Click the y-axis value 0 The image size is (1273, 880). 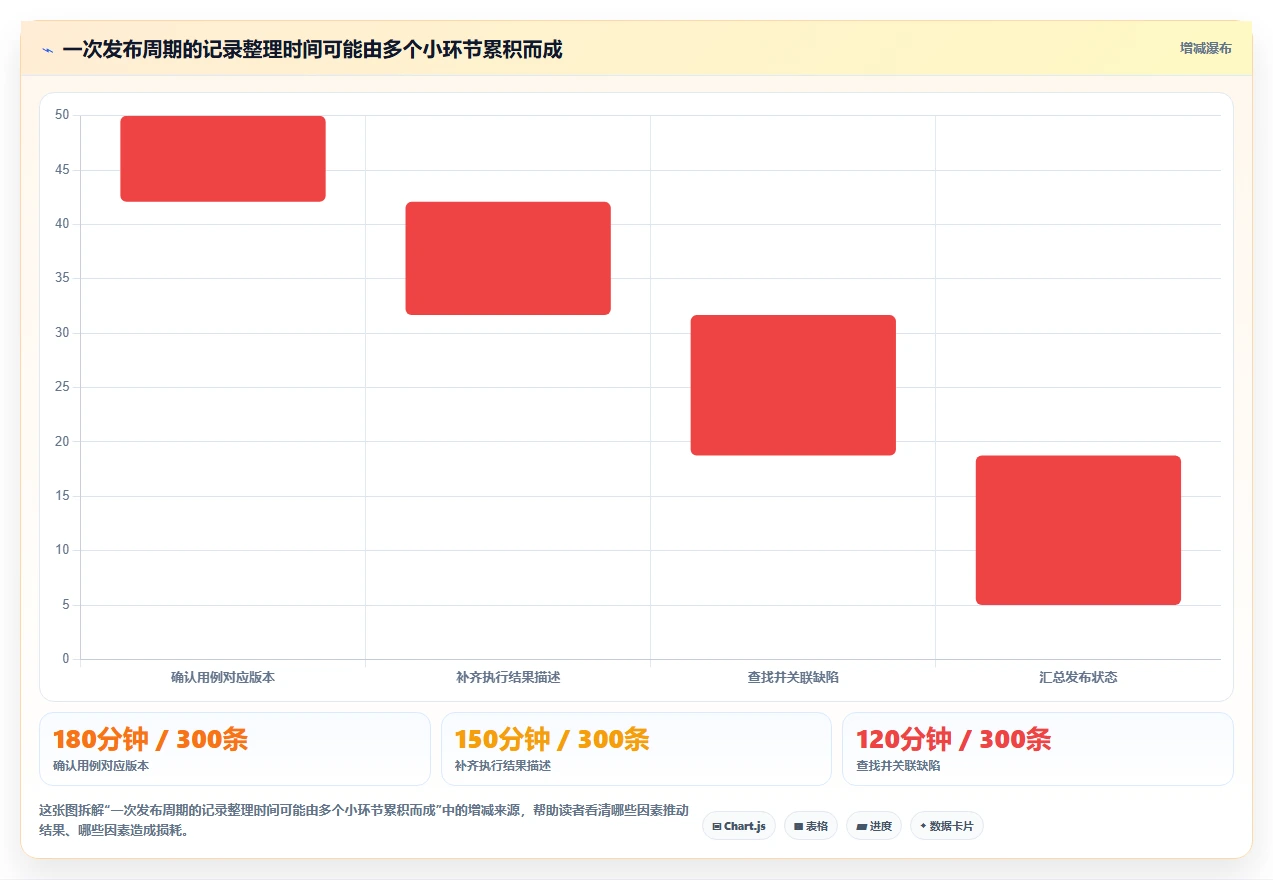coord(66,659)
